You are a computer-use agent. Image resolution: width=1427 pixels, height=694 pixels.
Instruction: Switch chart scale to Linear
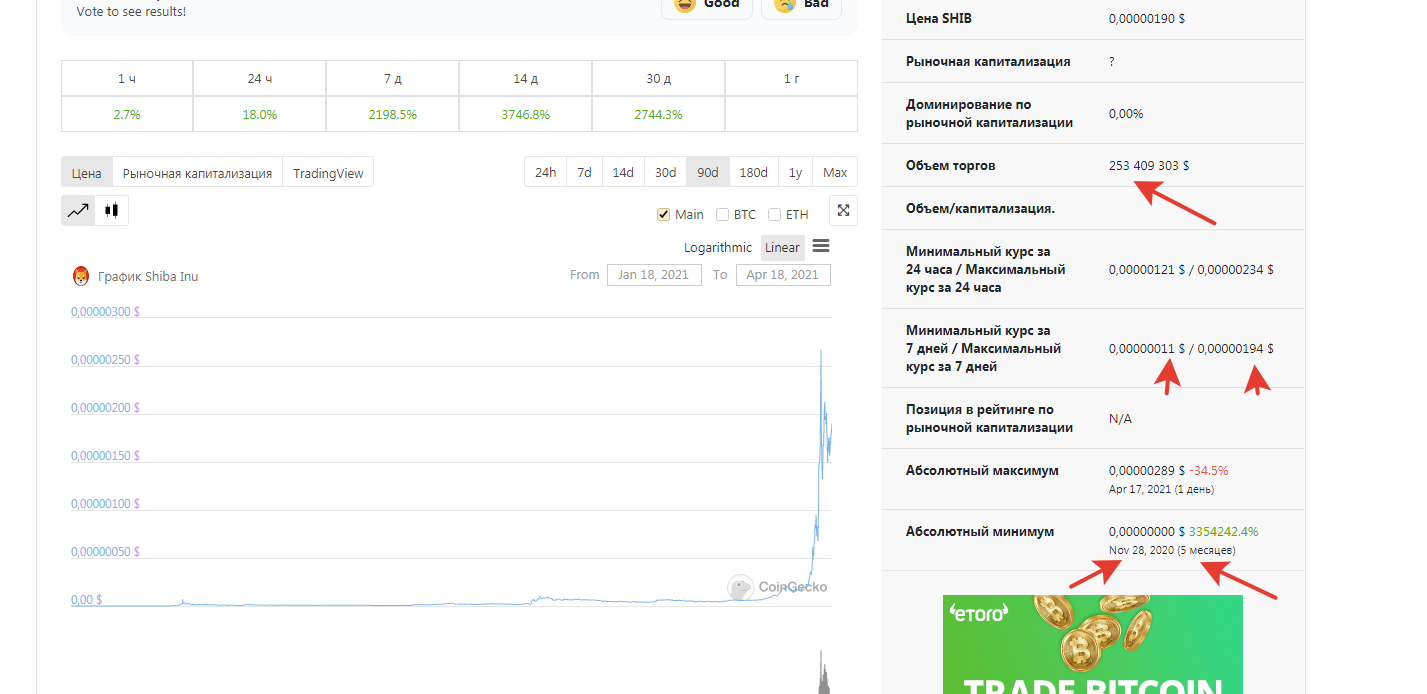tap(782, 247)
